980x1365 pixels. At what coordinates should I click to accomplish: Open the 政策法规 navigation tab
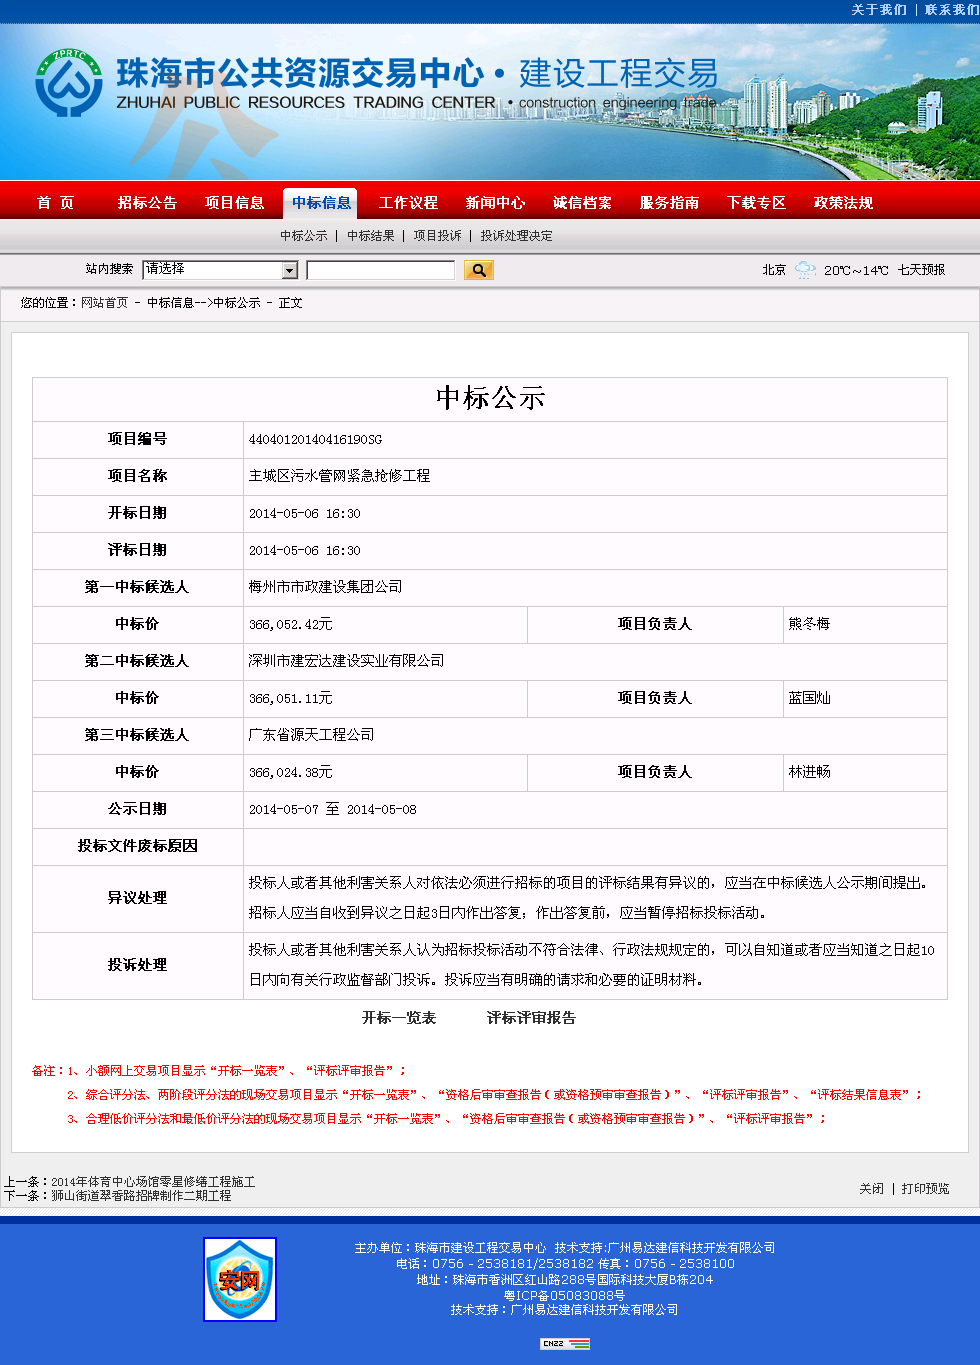(843, 203)
